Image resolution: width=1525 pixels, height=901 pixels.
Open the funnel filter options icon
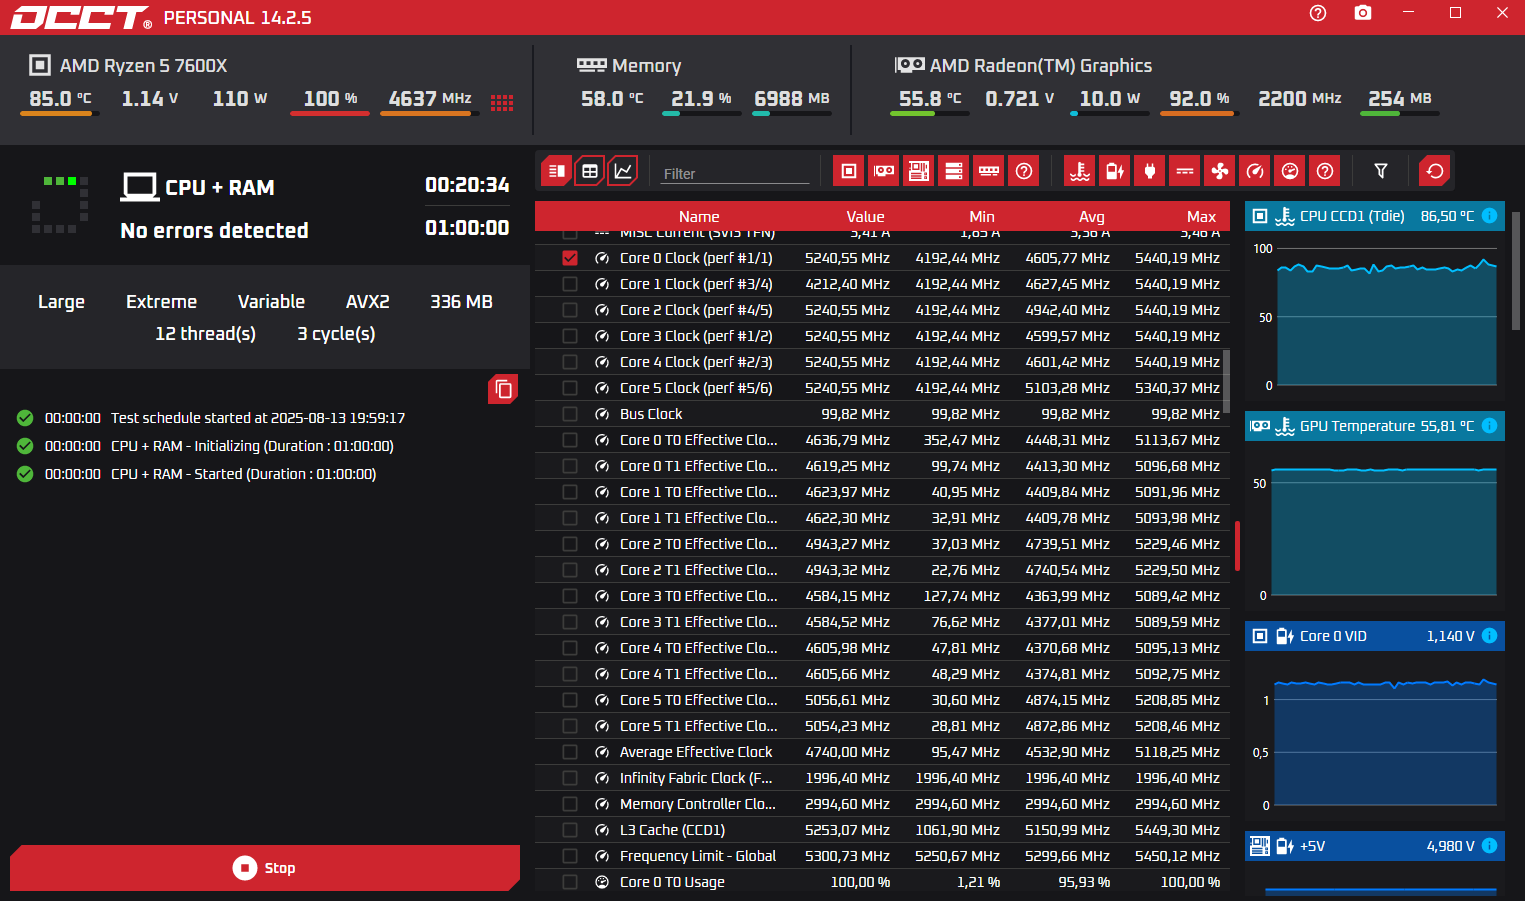tap(1381, 171)
